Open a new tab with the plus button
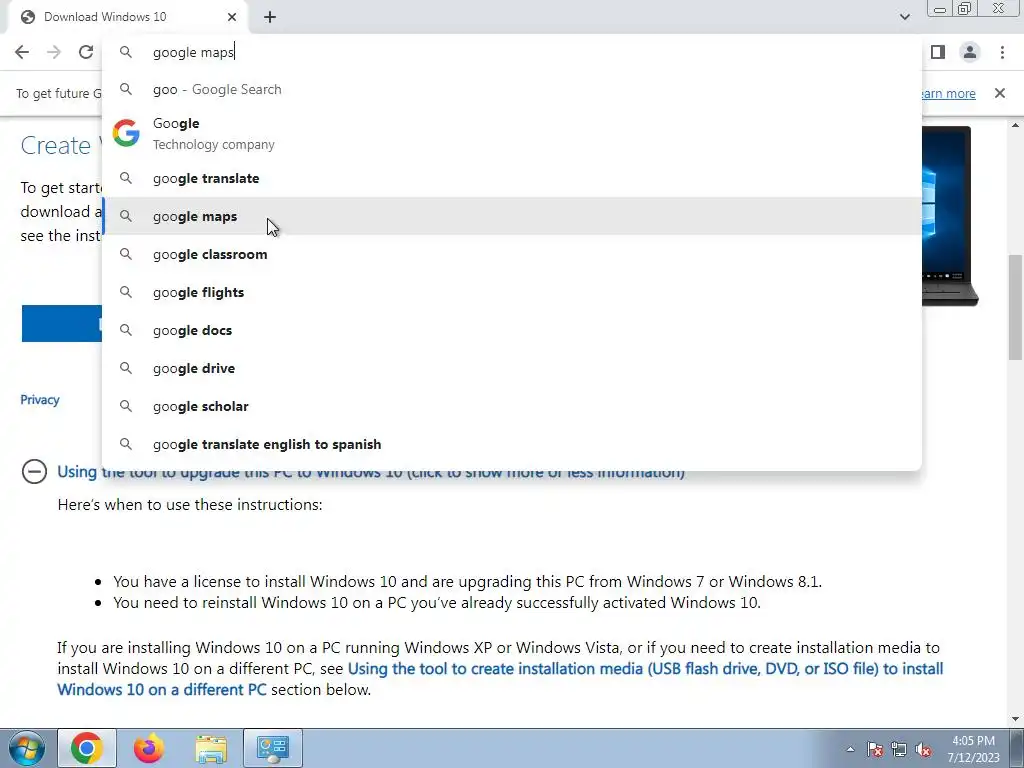Image resolution: width=1024 pixels, height=768 pixels. (x=270, y=17)
